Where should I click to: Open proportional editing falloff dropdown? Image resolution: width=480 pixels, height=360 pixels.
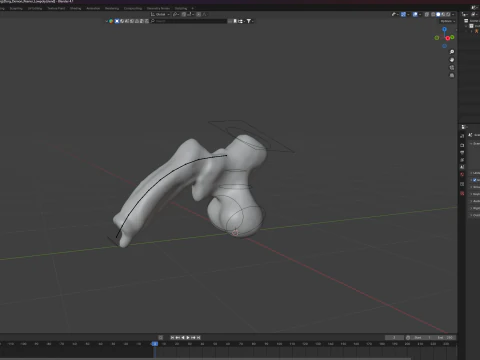205,14
